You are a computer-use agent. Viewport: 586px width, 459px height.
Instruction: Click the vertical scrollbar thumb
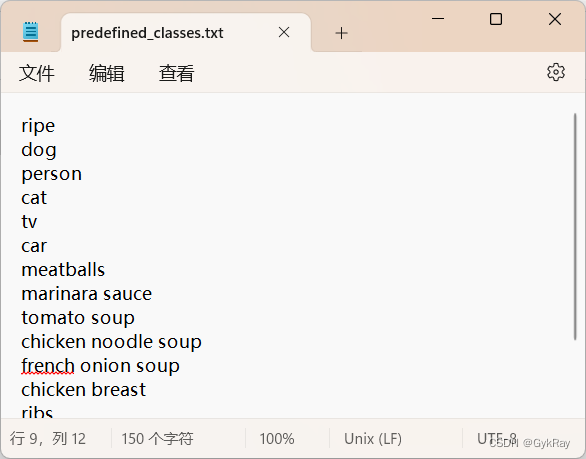(x=575, y=227)
